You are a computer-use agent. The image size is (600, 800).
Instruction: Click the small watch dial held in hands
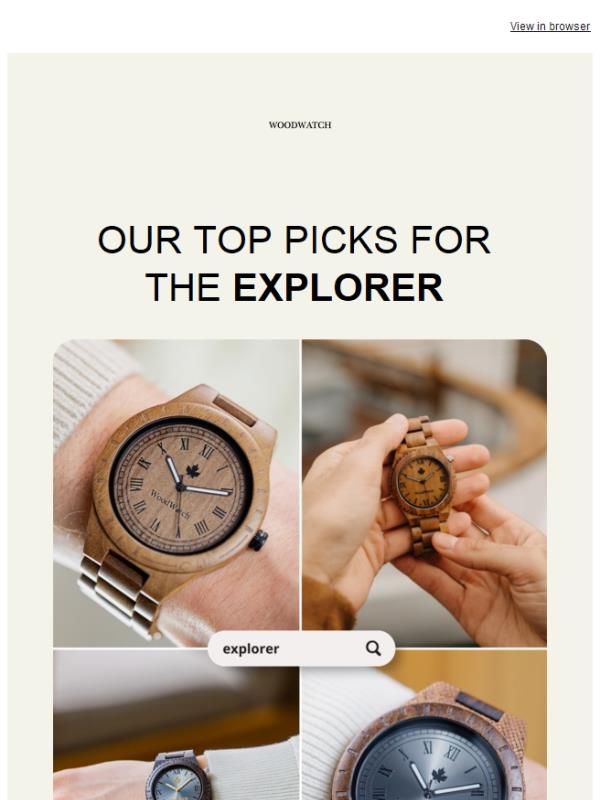(423, 482)
